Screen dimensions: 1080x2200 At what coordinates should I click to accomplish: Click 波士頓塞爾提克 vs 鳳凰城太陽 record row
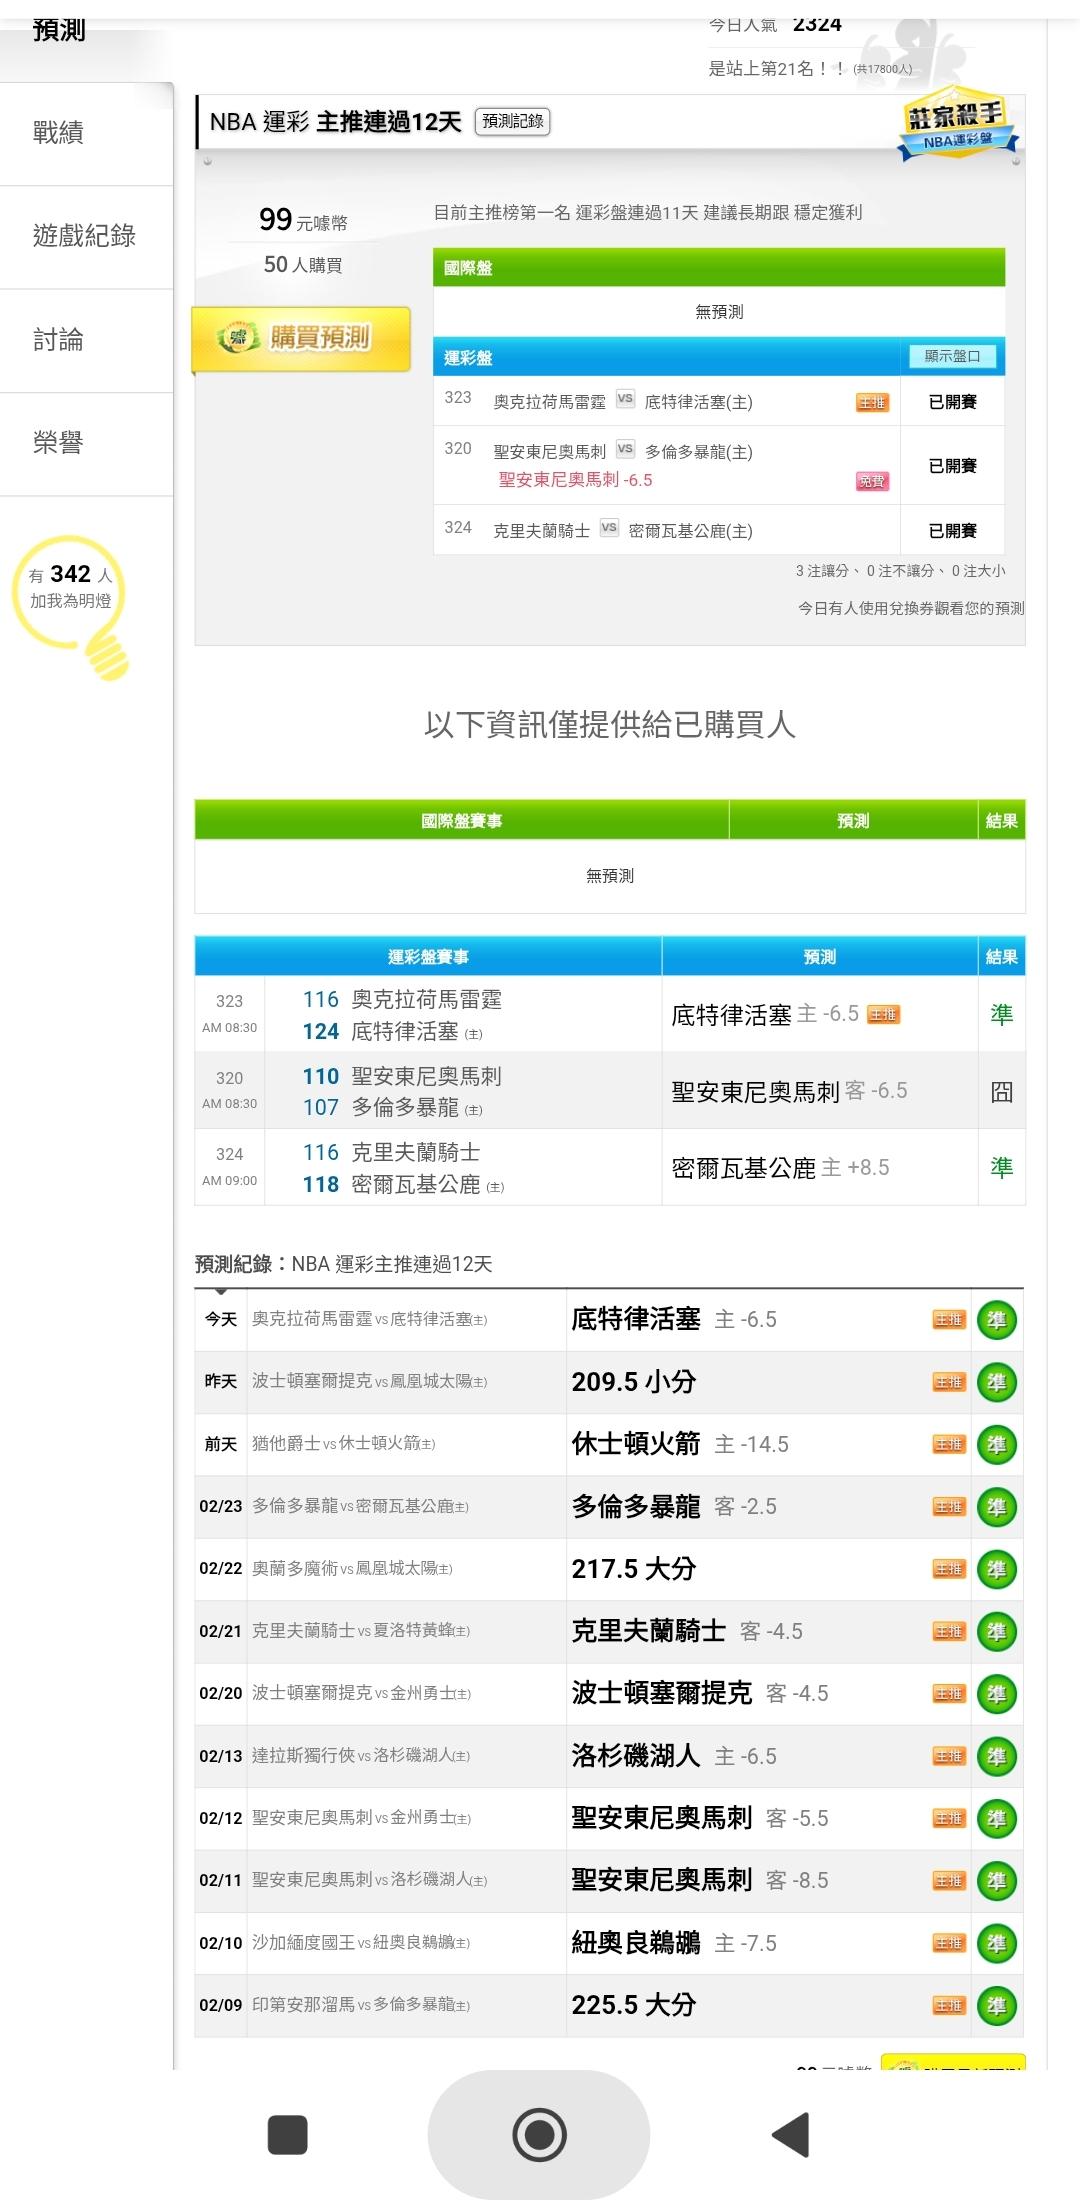(x=609, y=1382)
